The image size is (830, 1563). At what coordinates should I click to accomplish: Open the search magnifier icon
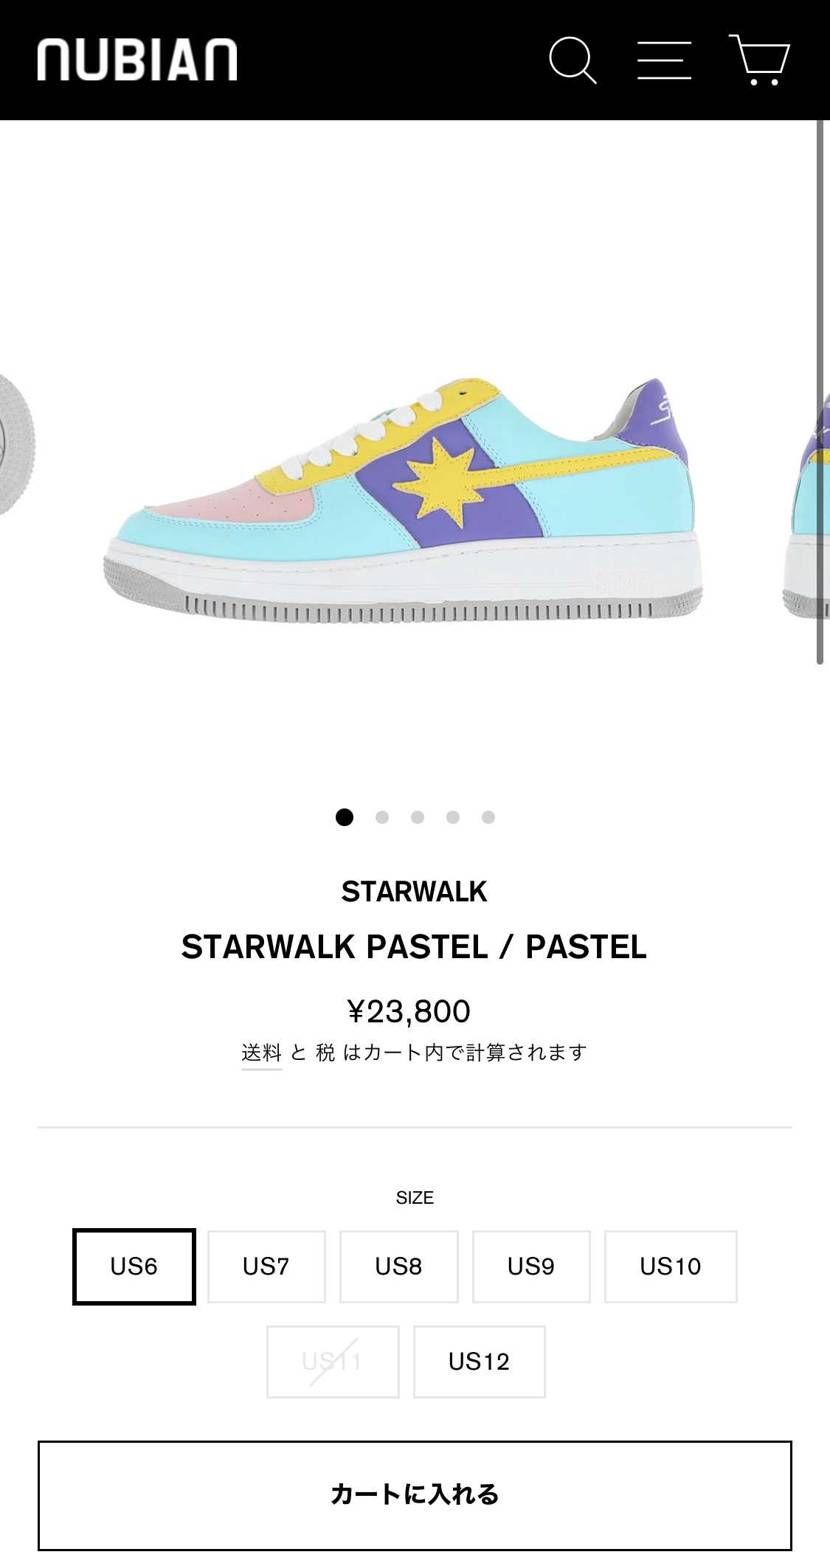573,60
